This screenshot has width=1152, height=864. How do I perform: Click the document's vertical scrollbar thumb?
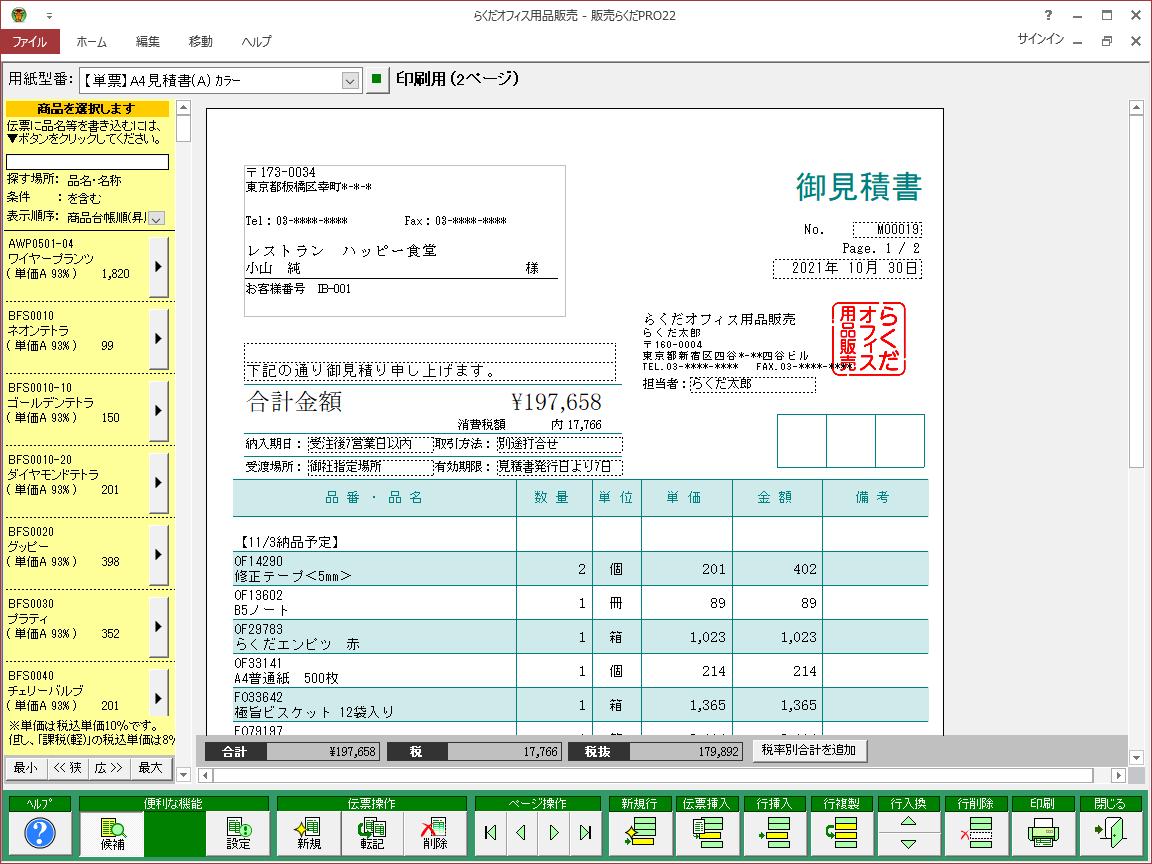pos(1136,291)
